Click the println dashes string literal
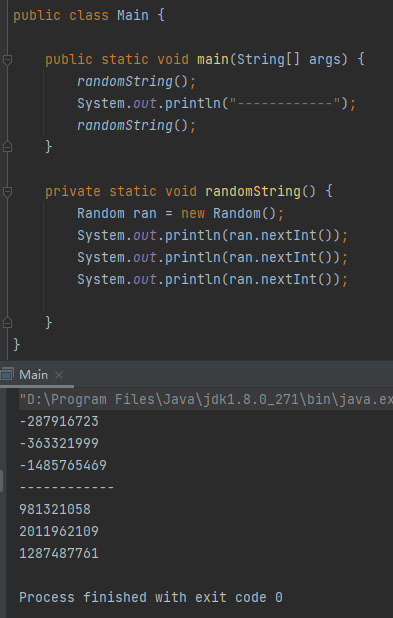The height and width of the screenshot is (618, 393). [x=285, y=104]
